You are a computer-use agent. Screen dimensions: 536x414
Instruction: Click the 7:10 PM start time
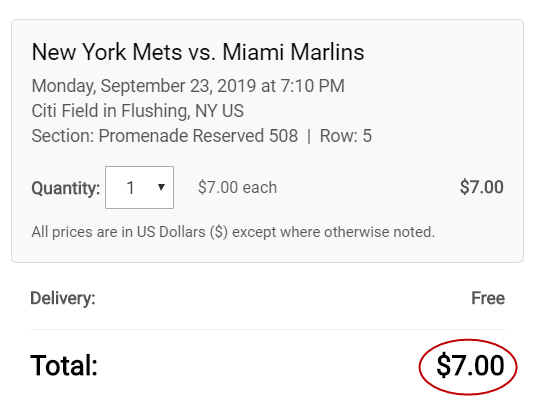pyautogui.click(x=312, y=85)
